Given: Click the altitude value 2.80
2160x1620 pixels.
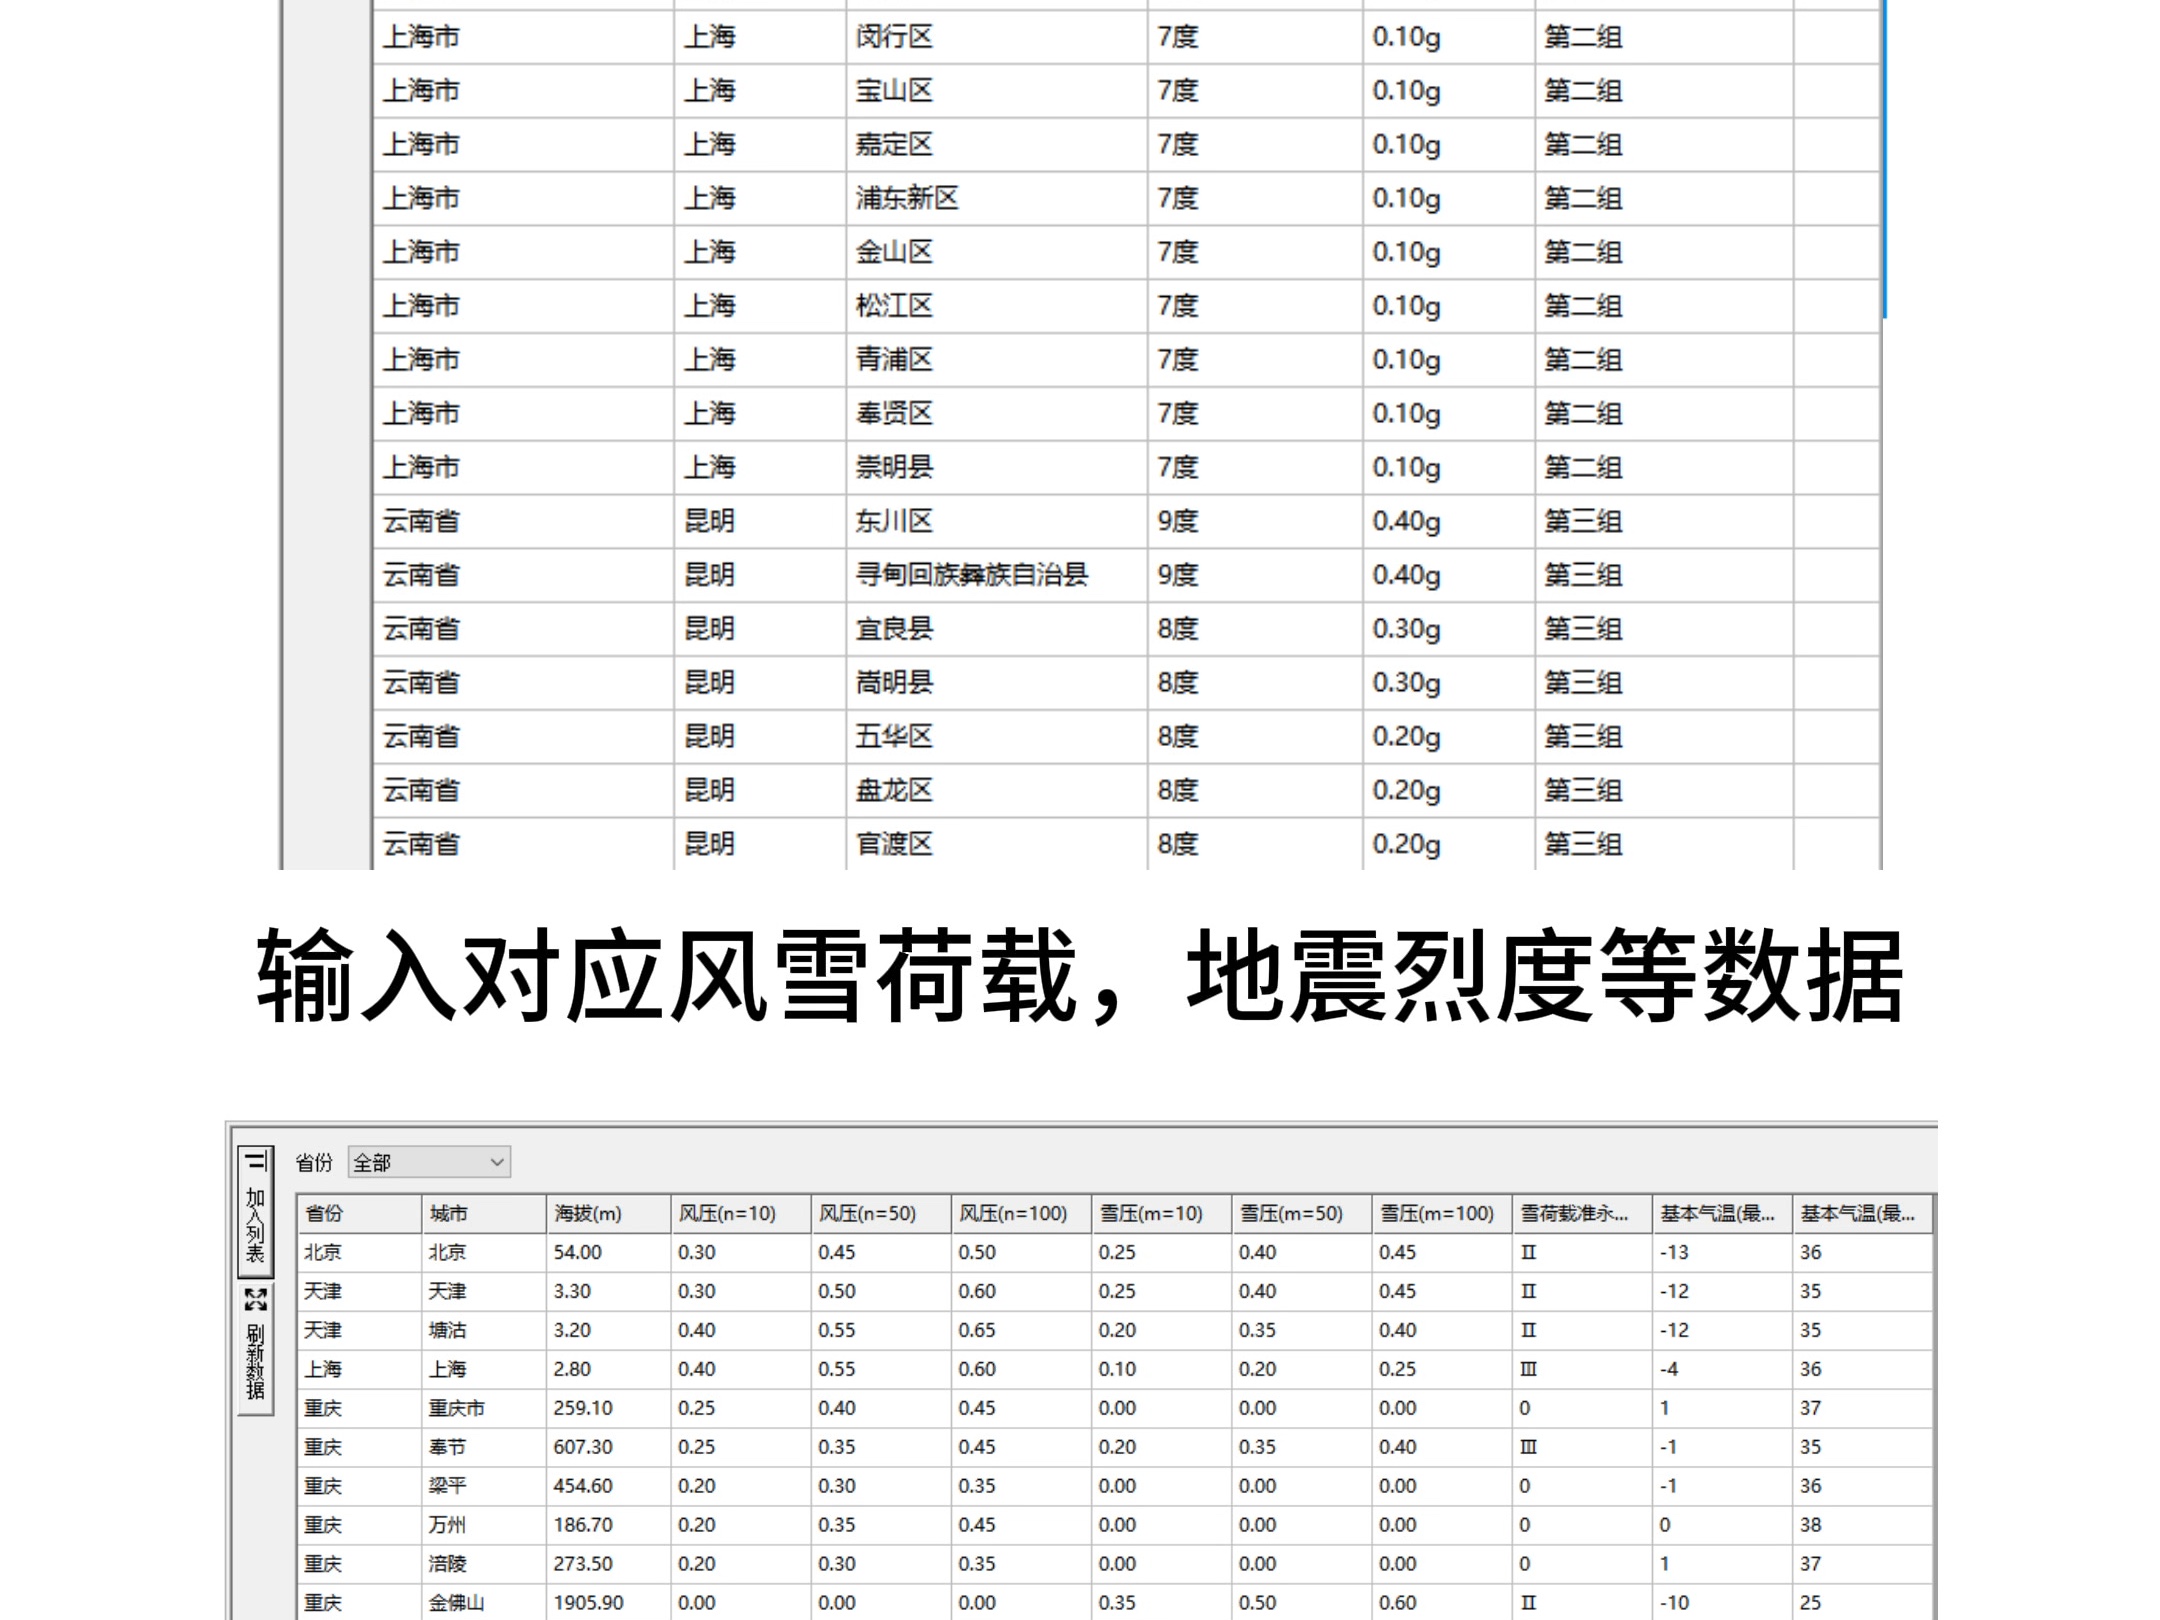Looking at the screenshot, I should [x=572, y=1369].
